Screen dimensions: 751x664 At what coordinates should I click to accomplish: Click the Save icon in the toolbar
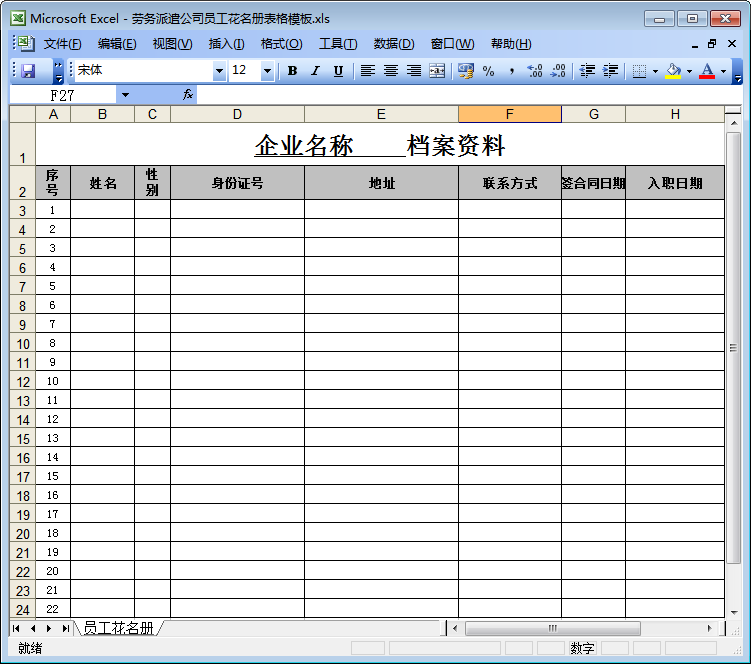pos(28,71)
